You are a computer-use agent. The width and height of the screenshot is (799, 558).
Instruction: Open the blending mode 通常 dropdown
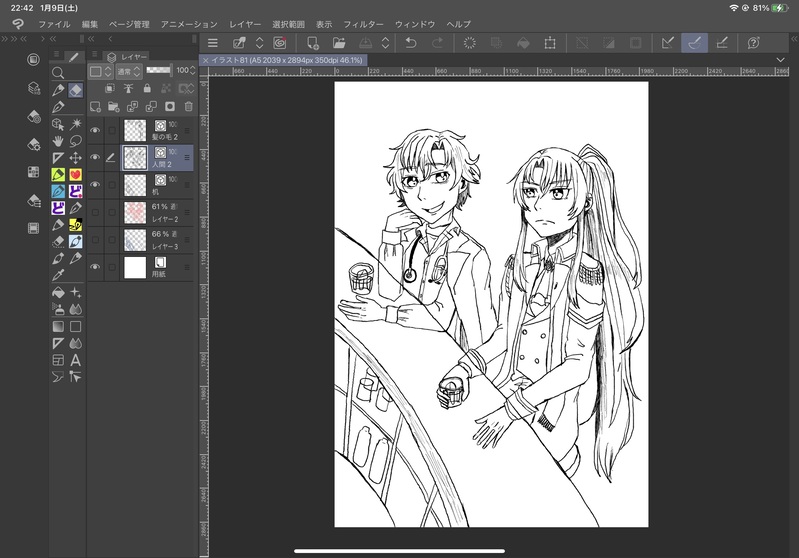pos(129,71)
